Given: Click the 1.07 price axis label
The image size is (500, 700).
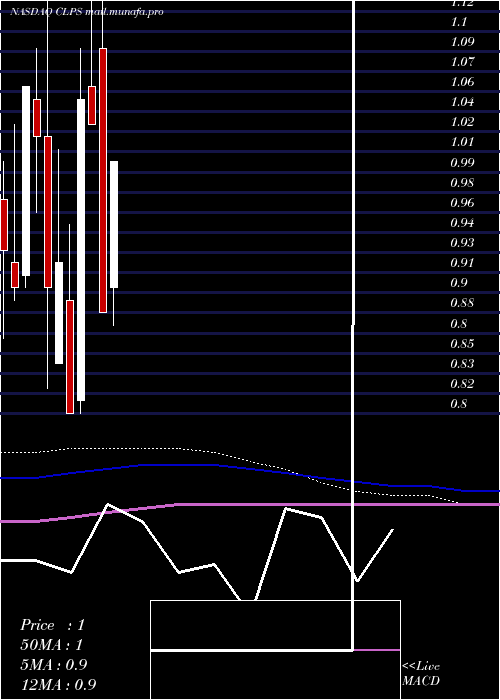Looking at the screenshot, I should pyautogui.click(x=463, y=62).
